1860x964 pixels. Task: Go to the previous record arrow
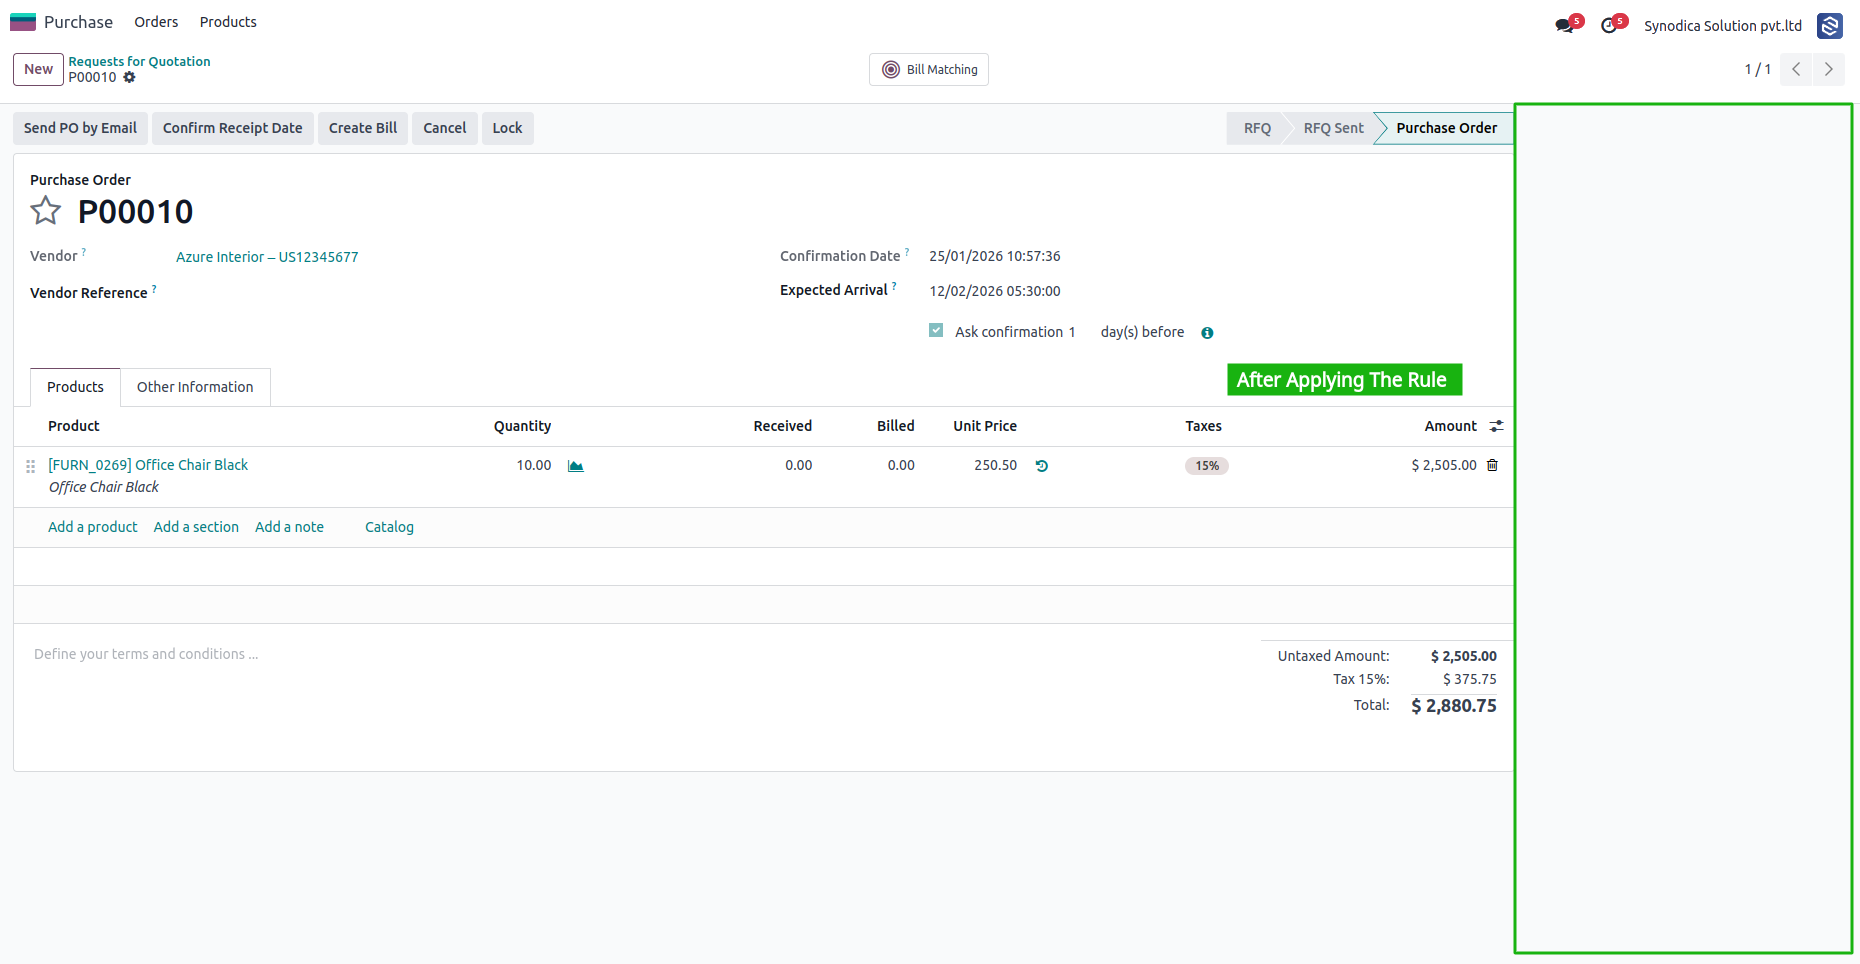click(1796, 69)
